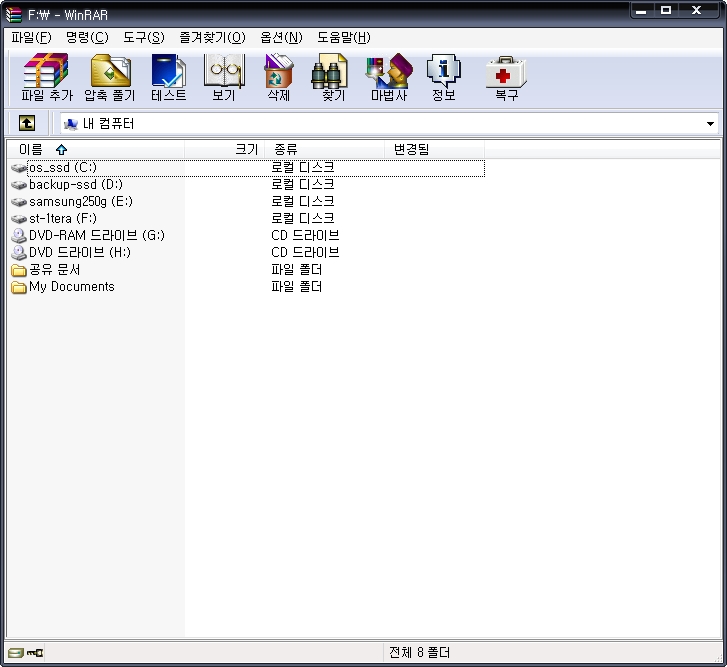Click the 테스트 (Test) toolbar icon

[x=169, y=70]
